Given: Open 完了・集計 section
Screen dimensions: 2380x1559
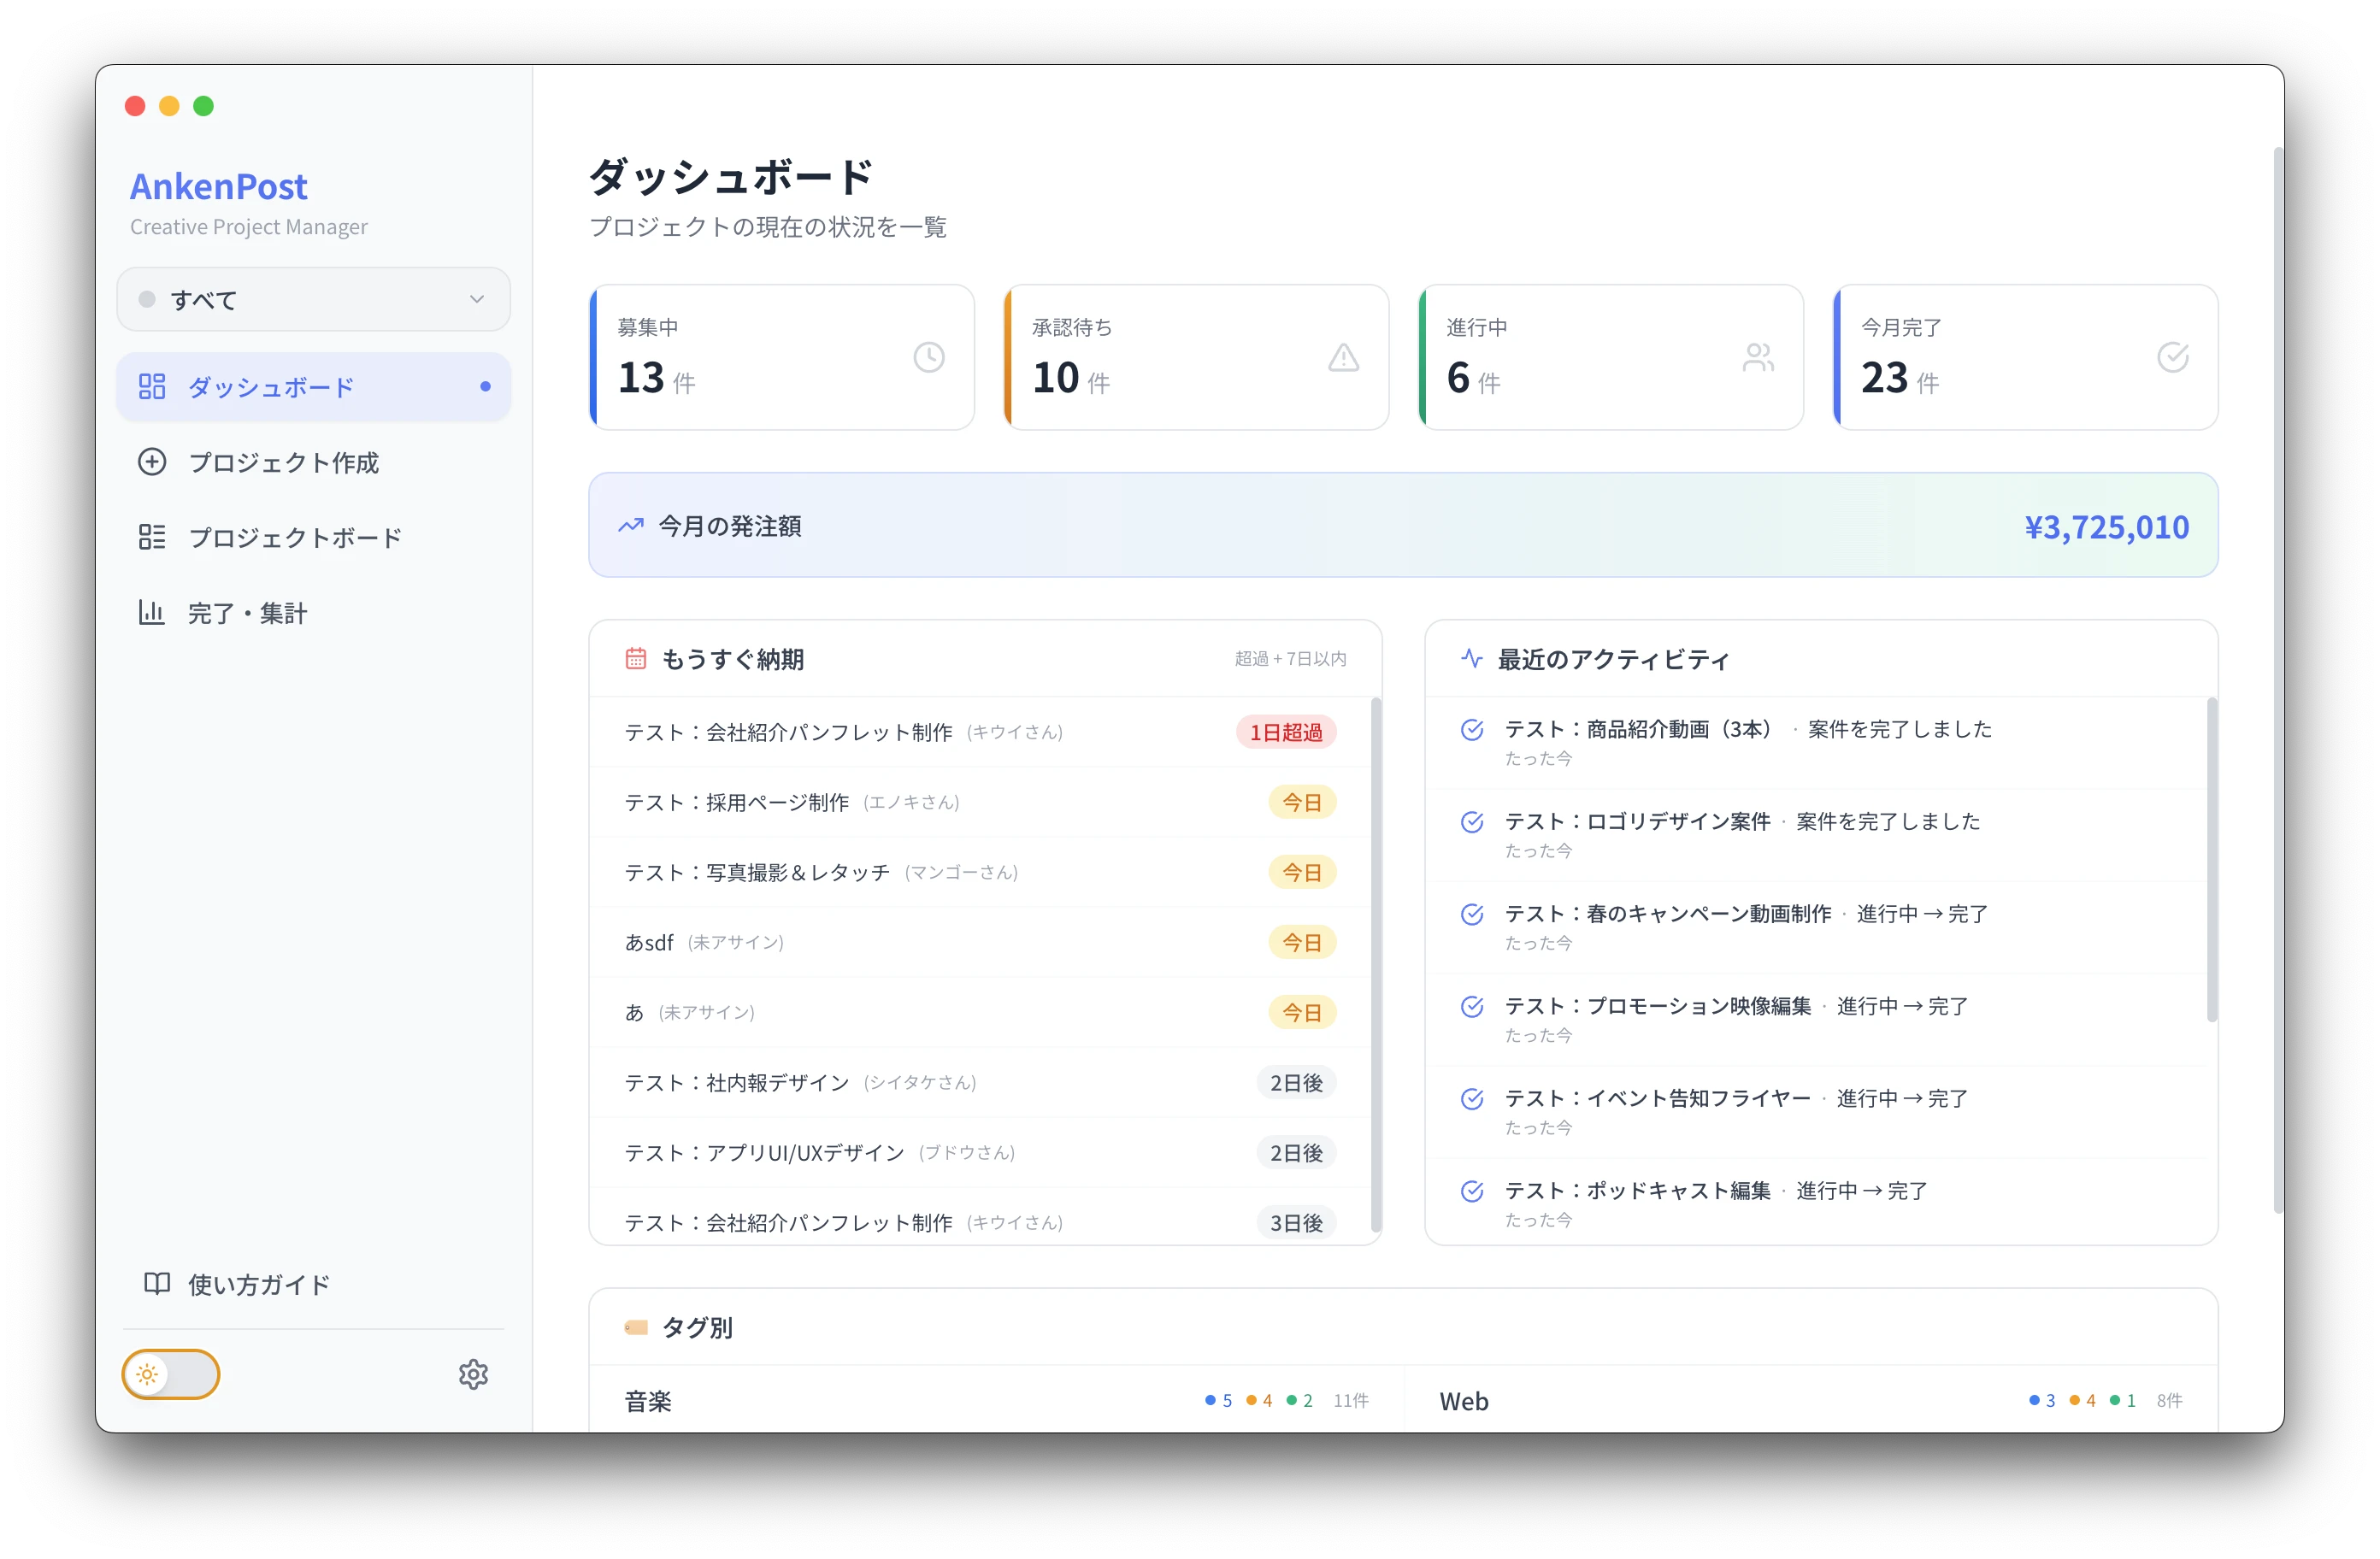Looking at the screenshot, I should tap(313, 612).
